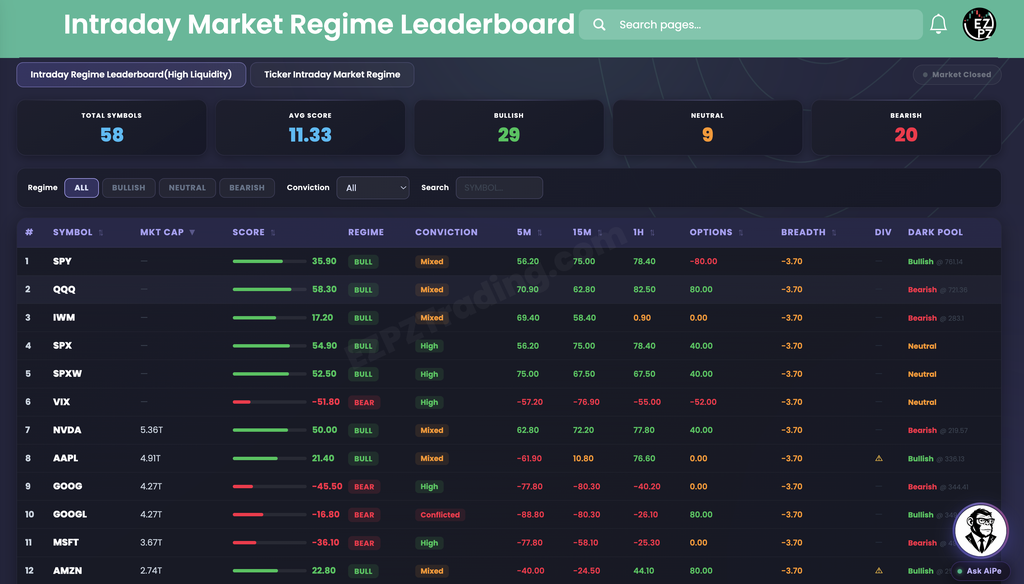Viewport: 1024px width, 584px height.
Task: Select the NVDA row symbol
Action: pyautogui.click(x=67, y=430)
